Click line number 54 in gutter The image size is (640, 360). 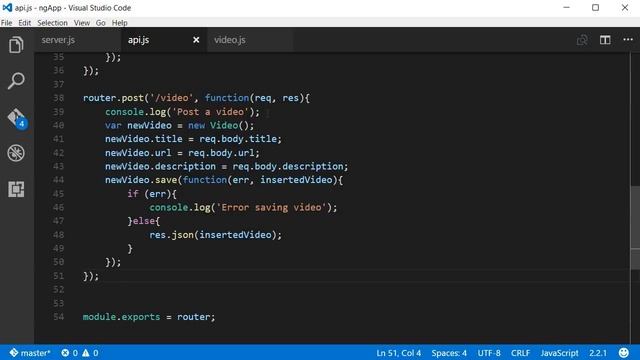[x=58, y=317]
